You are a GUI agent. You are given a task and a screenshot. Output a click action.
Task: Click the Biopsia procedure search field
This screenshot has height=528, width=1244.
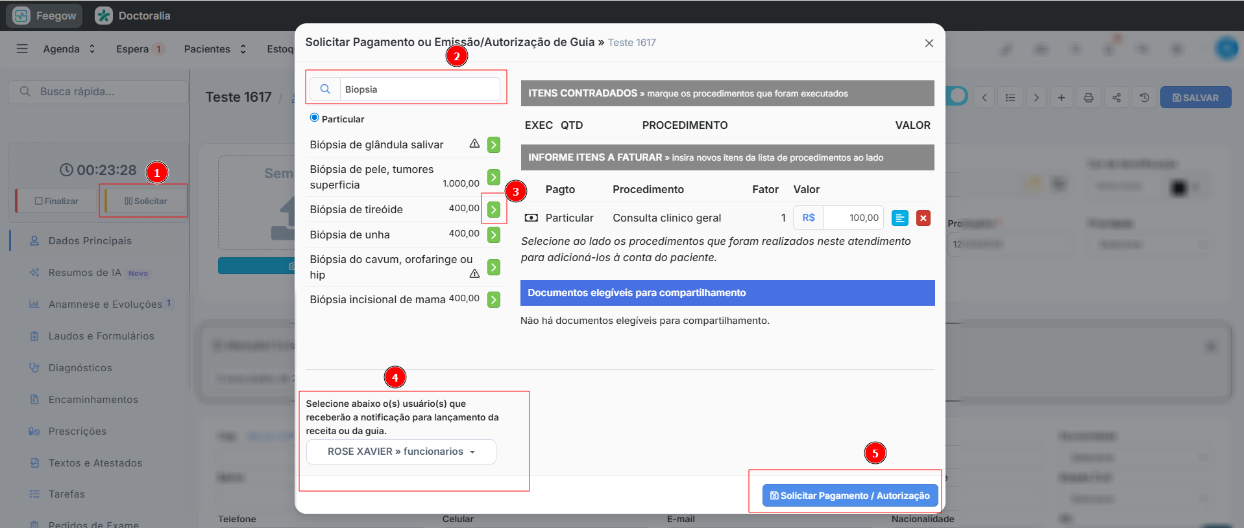(x=419, y=89)
